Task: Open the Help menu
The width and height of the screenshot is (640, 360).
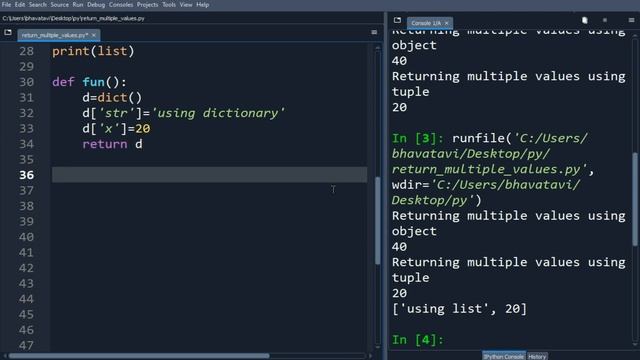Action: point(202,5)
